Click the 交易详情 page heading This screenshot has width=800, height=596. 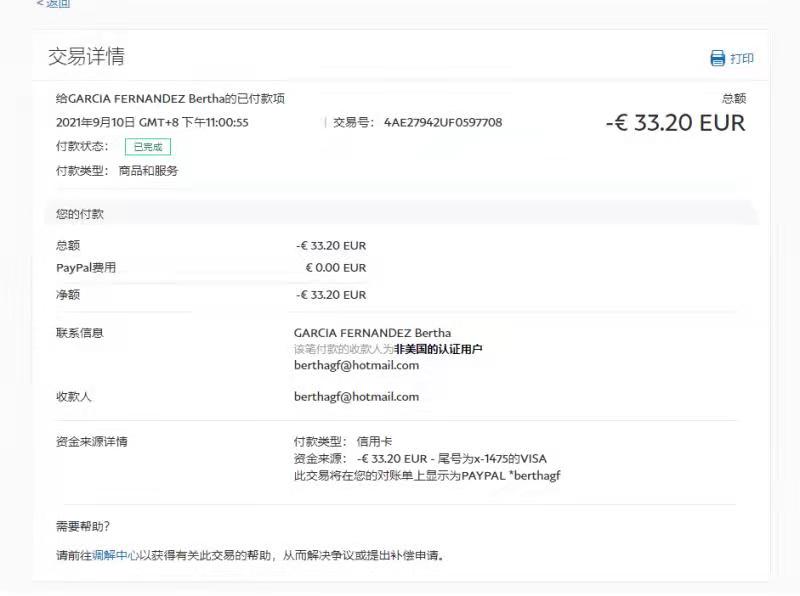86,56
